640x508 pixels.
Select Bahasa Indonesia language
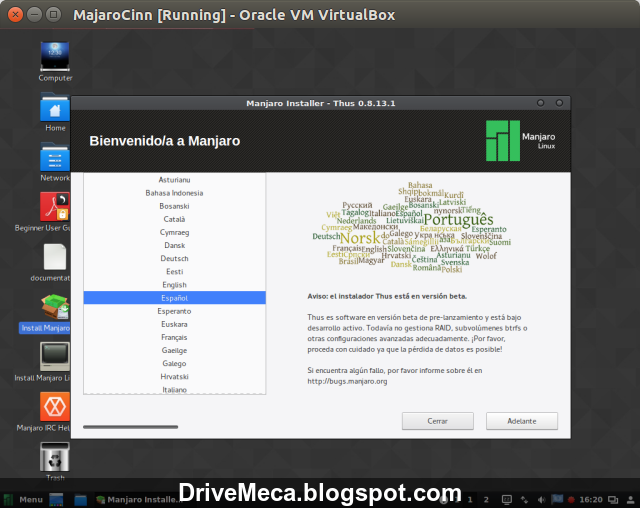pos(174,193)
